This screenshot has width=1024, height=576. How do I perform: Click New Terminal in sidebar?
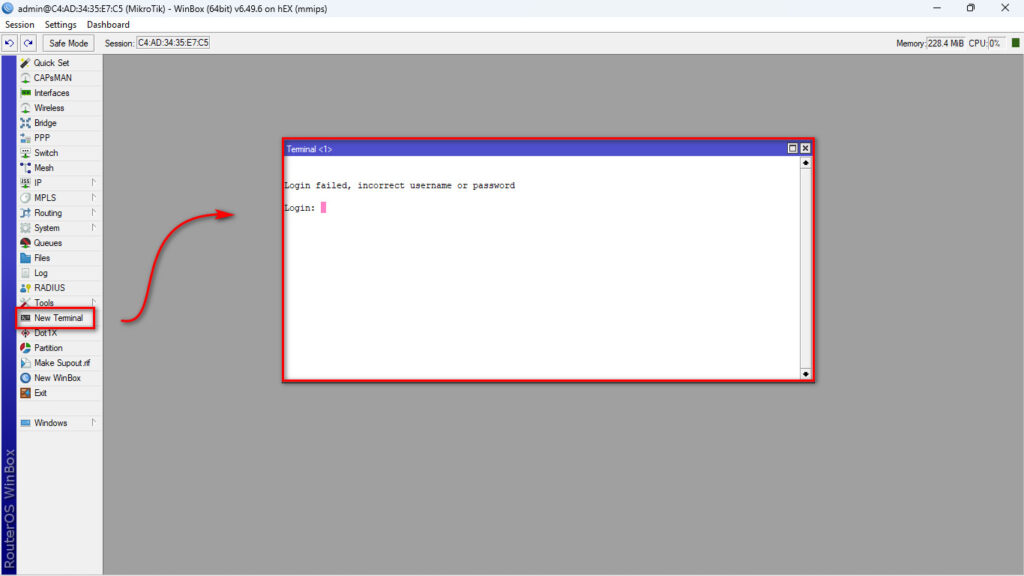pos(58,318)
